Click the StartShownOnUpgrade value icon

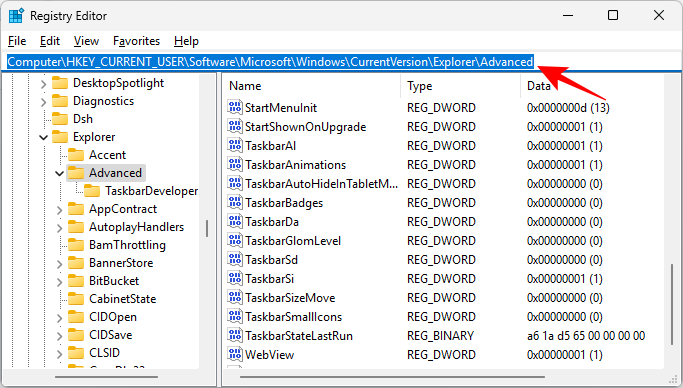point(235,126)
